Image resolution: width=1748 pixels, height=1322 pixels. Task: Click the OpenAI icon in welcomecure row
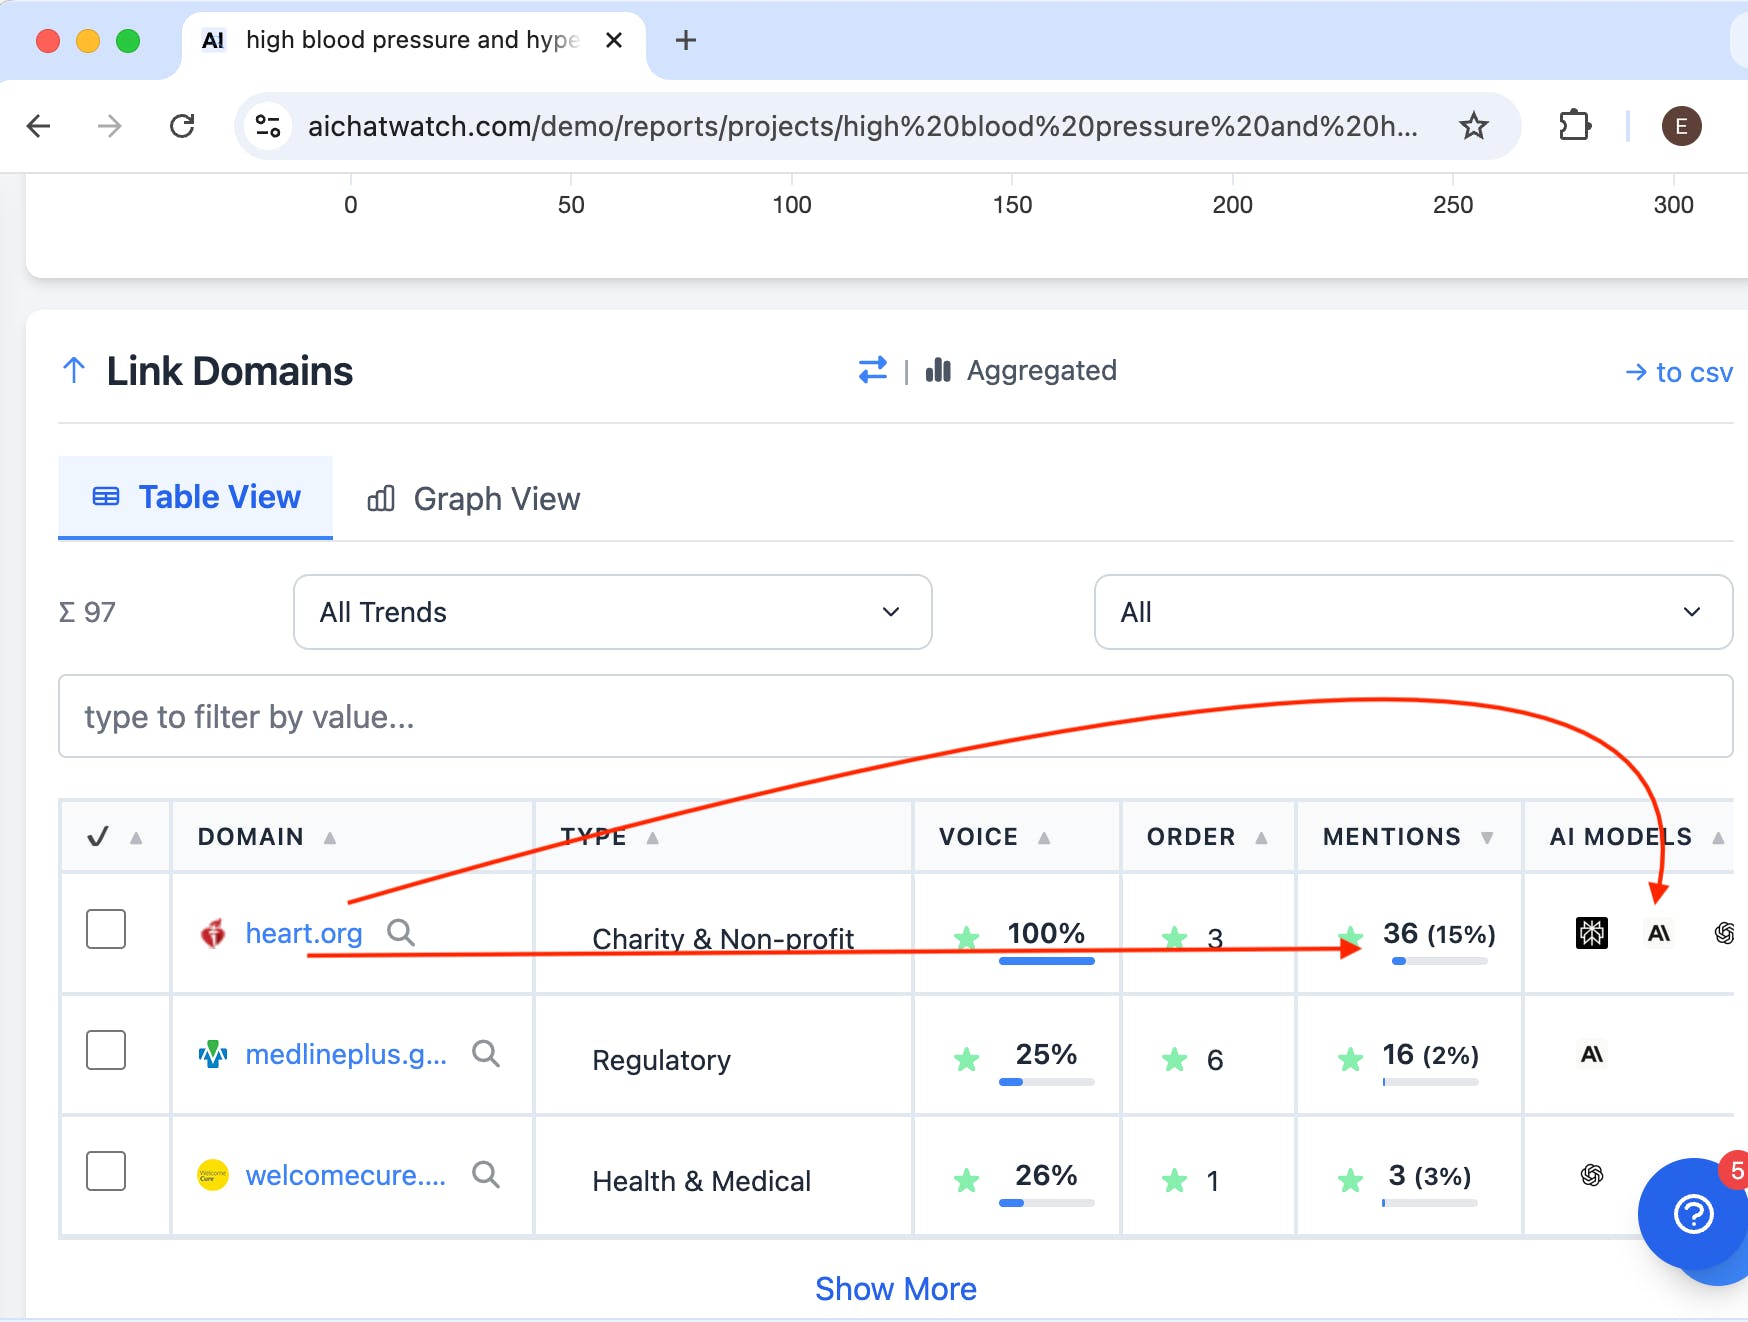(1592, 1175)
